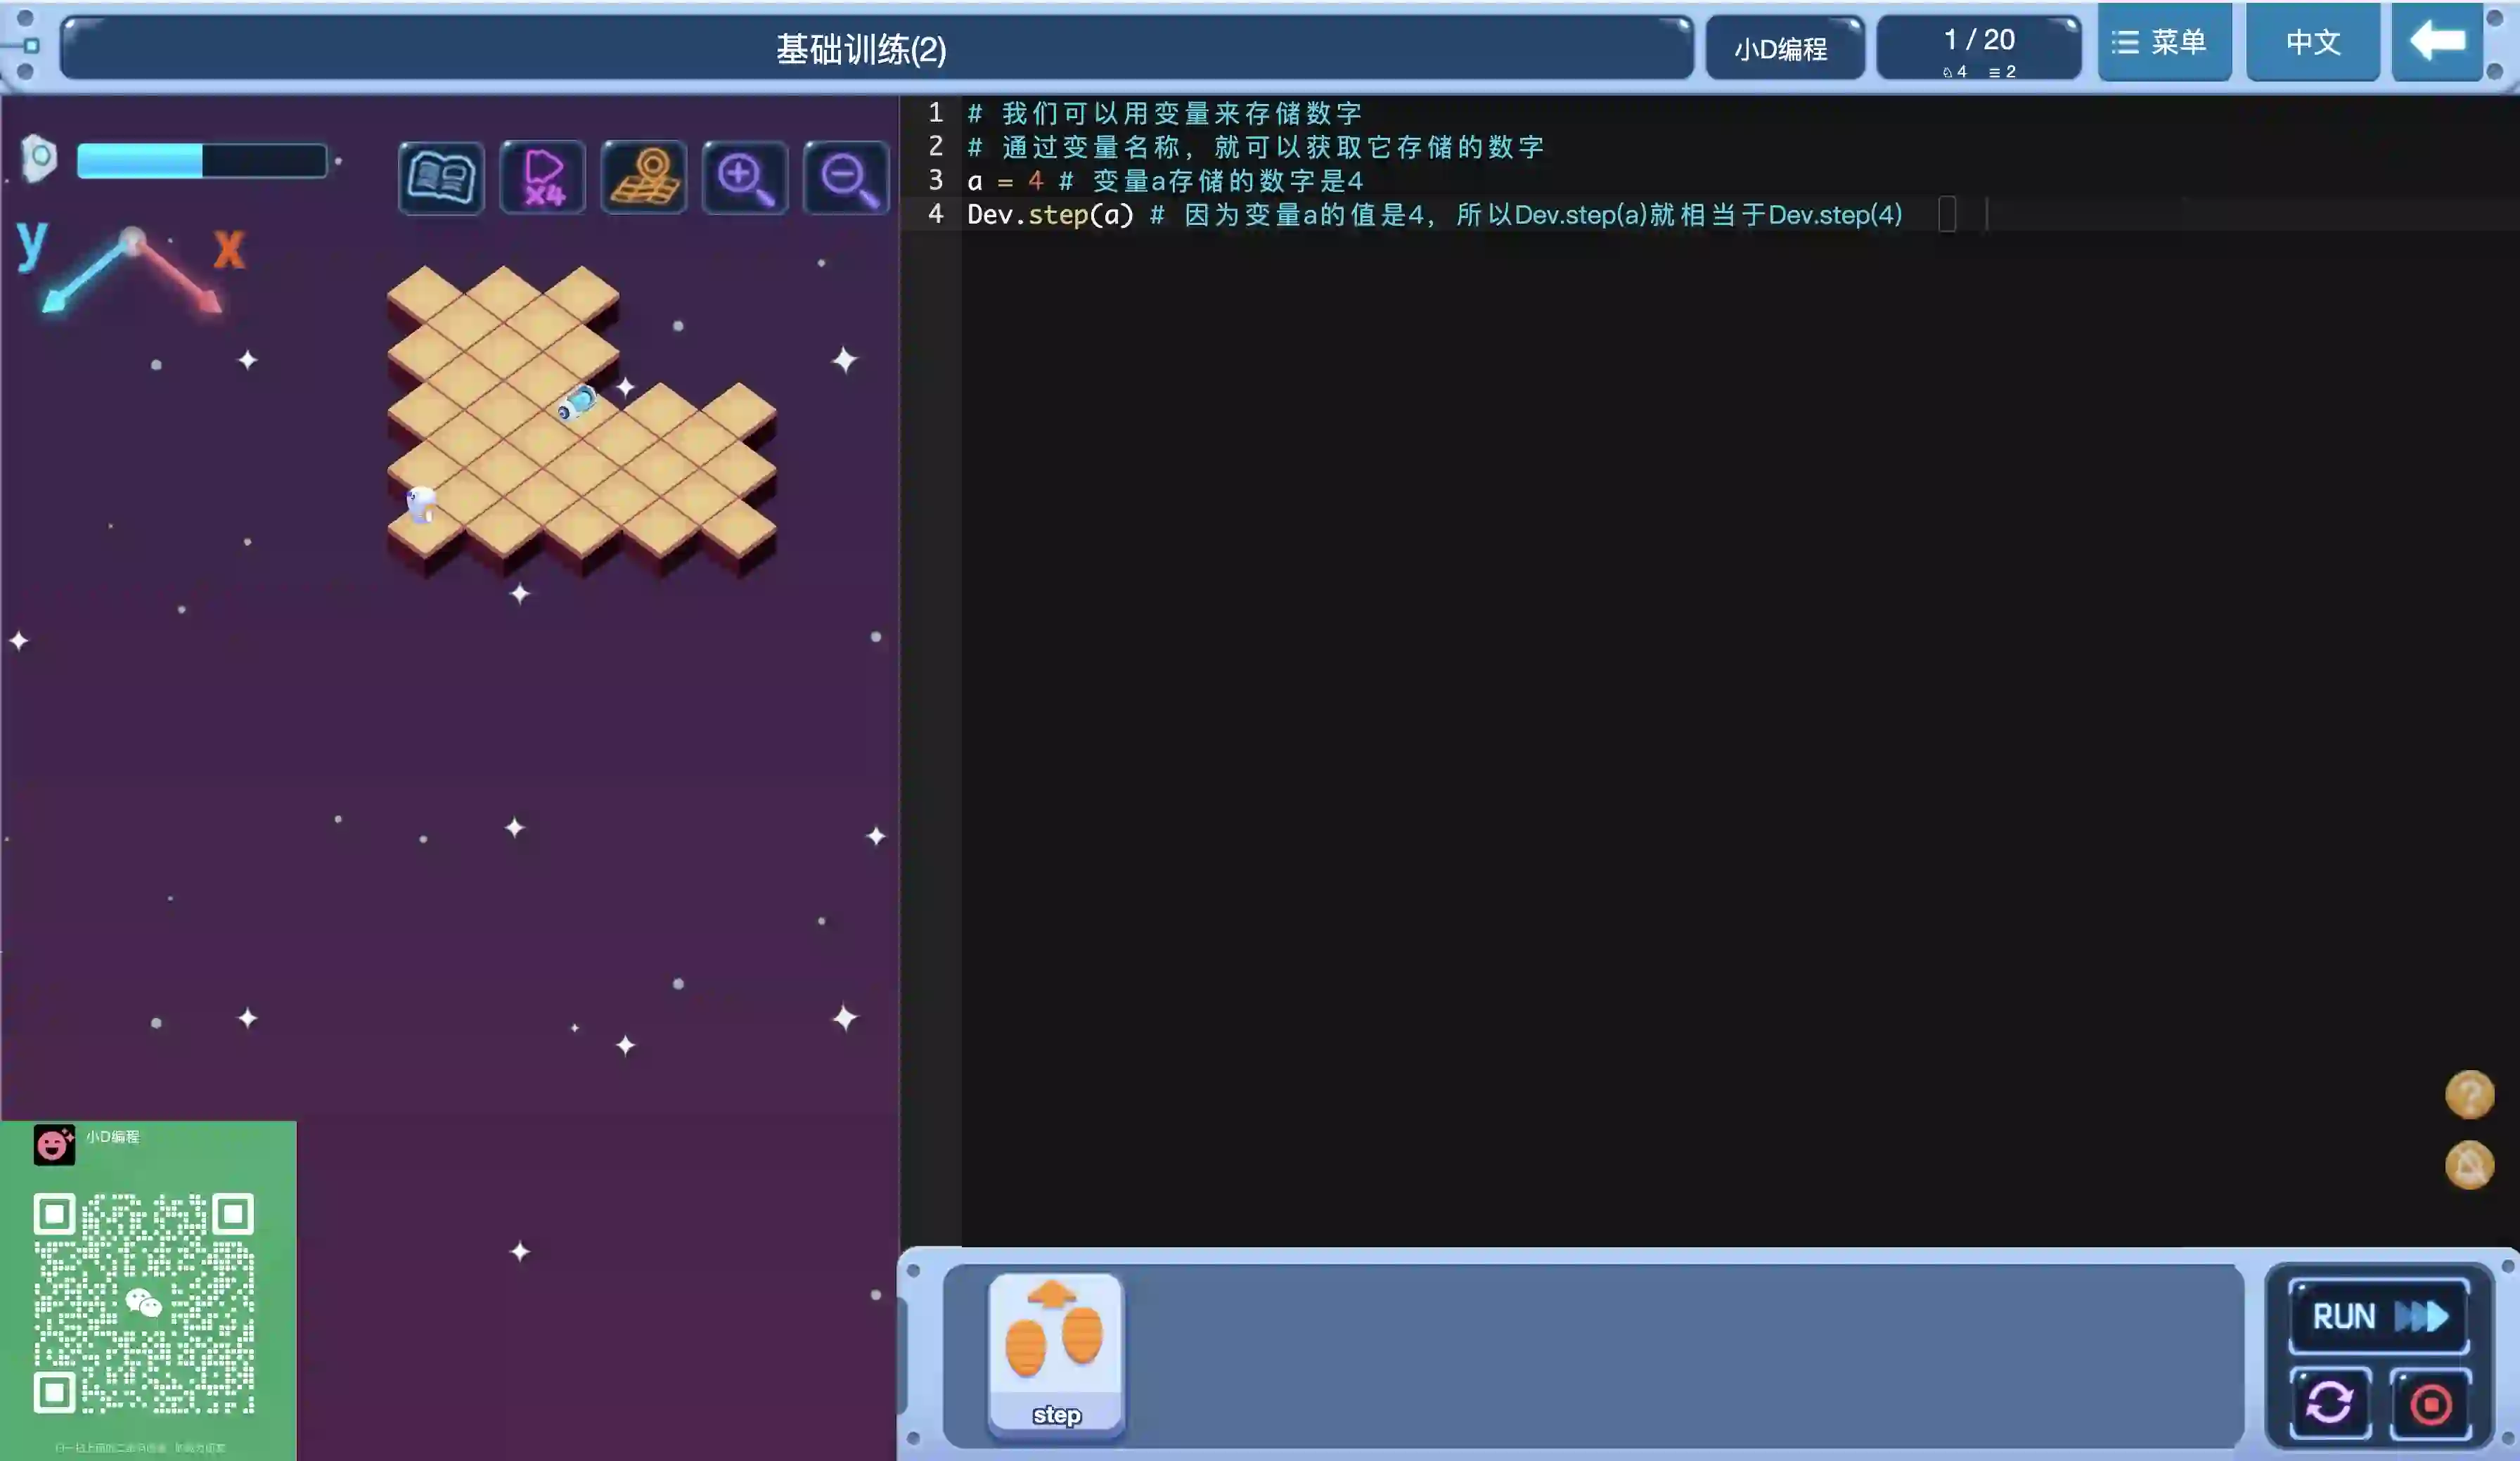Click the reset refresh arrows button
Screen dimensions: 2520x1461
point(2329,1403)
